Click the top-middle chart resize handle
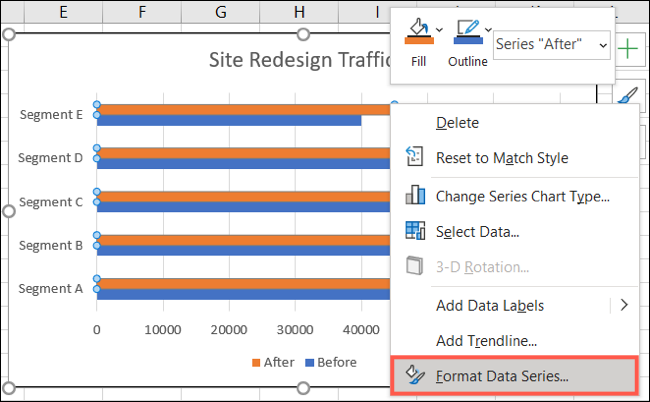The width and height of the screenshot is (650, 402). [x=303, y=34]
